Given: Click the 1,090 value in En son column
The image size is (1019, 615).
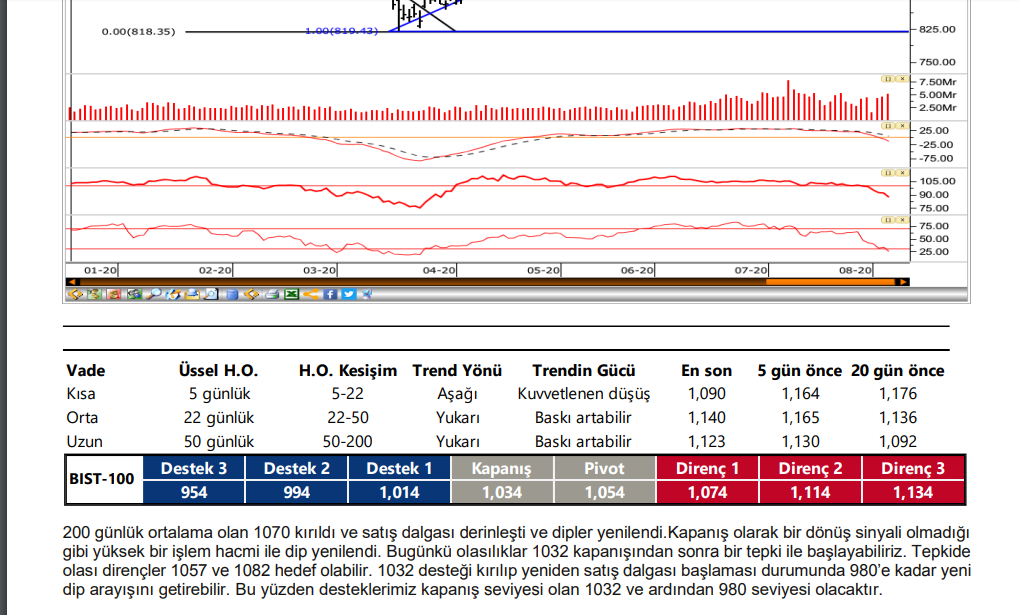Looking at the screenshot, I should [706, 394].
